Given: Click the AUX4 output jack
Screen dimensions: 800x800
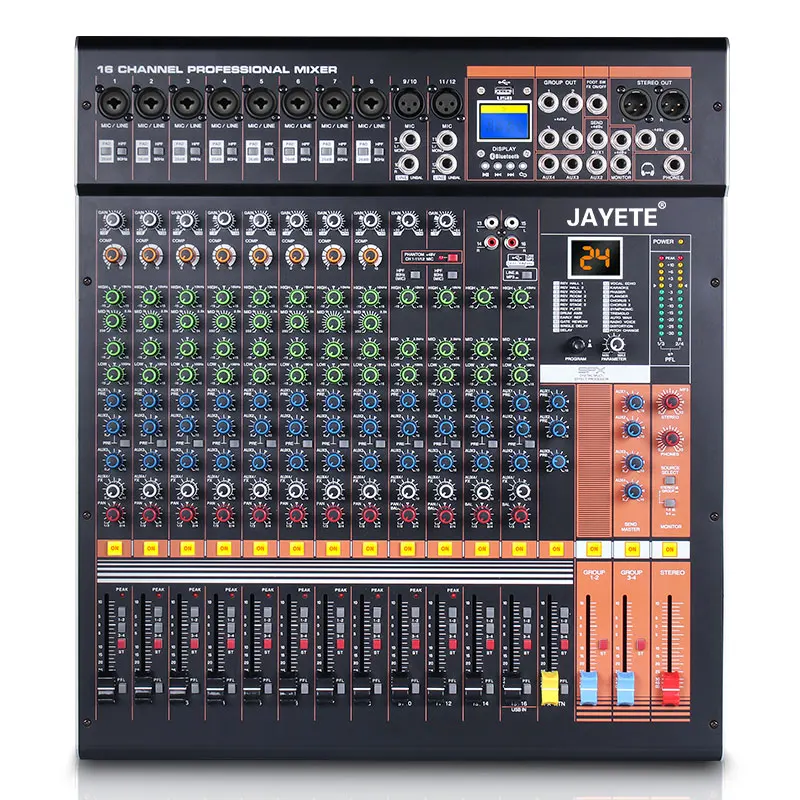Looking at the screenshot, I should pyautogui.click(x=548, y=164).
